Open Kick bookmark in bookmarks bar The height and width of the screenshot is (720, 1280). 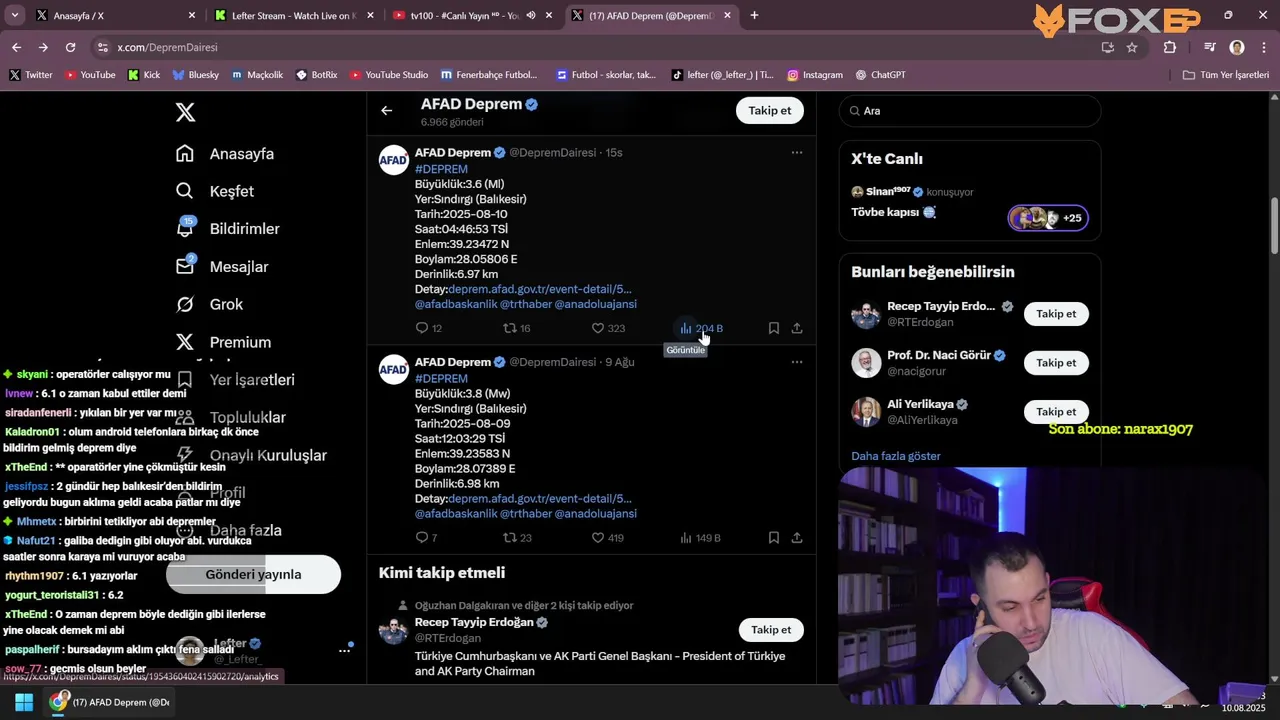coord(144,75)
